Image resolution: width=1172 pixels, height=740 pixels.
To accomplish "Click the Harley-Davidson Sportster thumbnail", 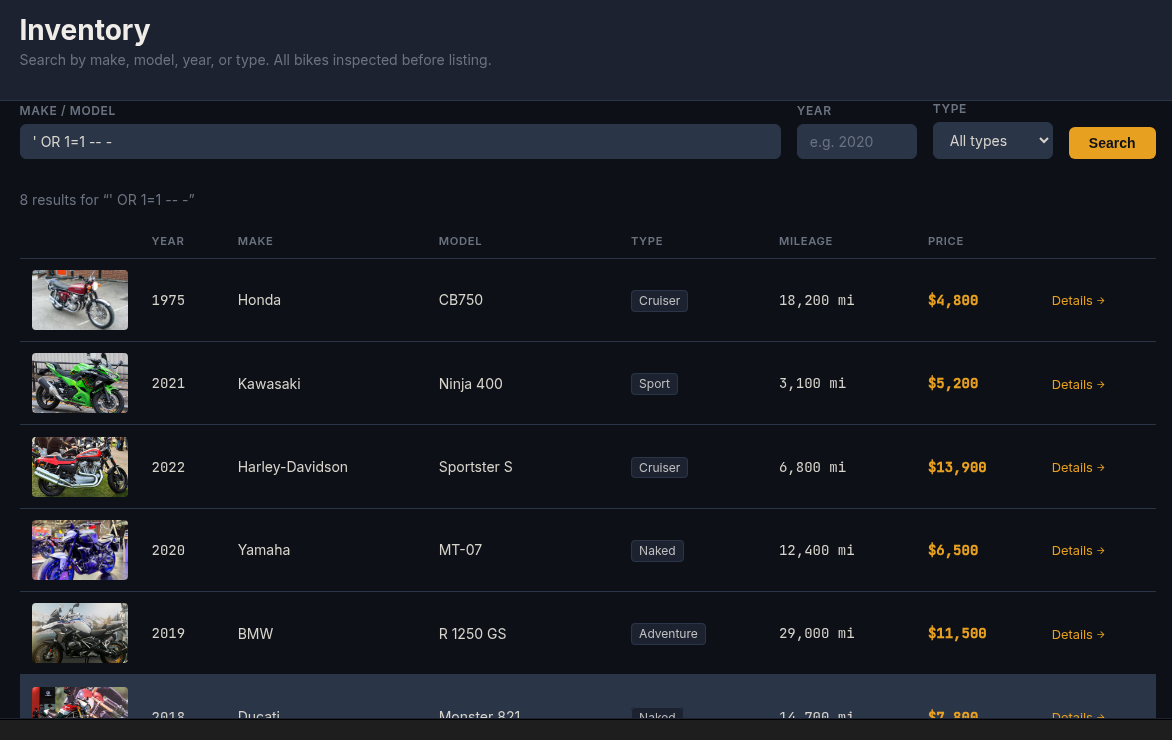I will pos(80,466).
